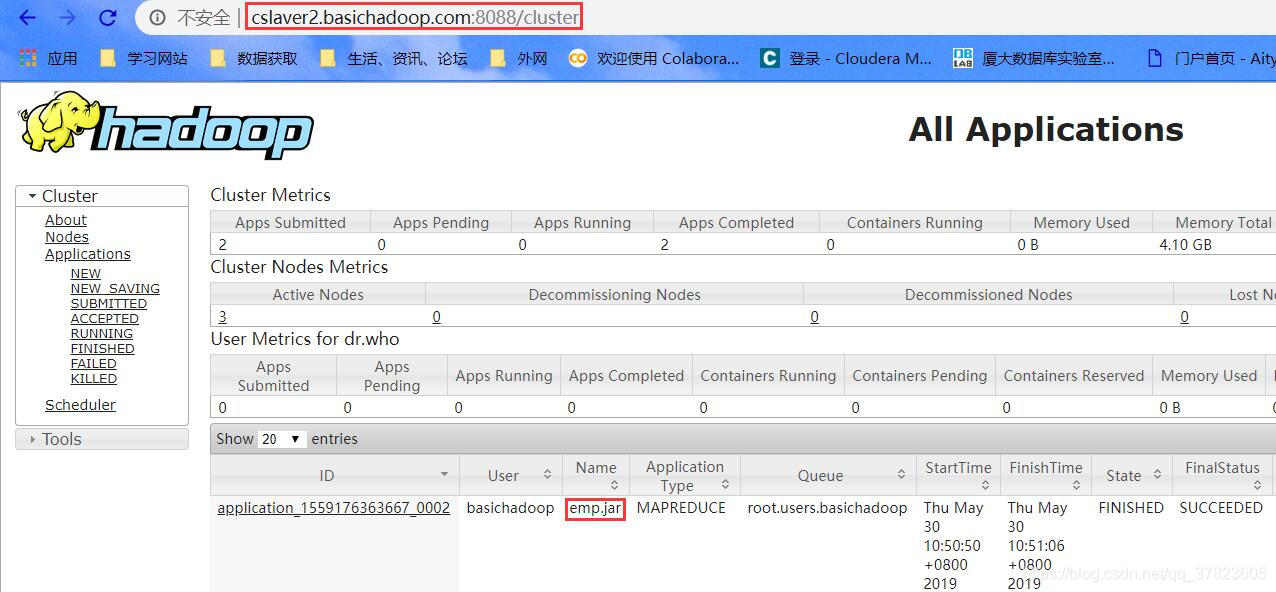Sort the table by StartTime column
The width and height of the screenshot is (1276, 592).
pos(958,475)
